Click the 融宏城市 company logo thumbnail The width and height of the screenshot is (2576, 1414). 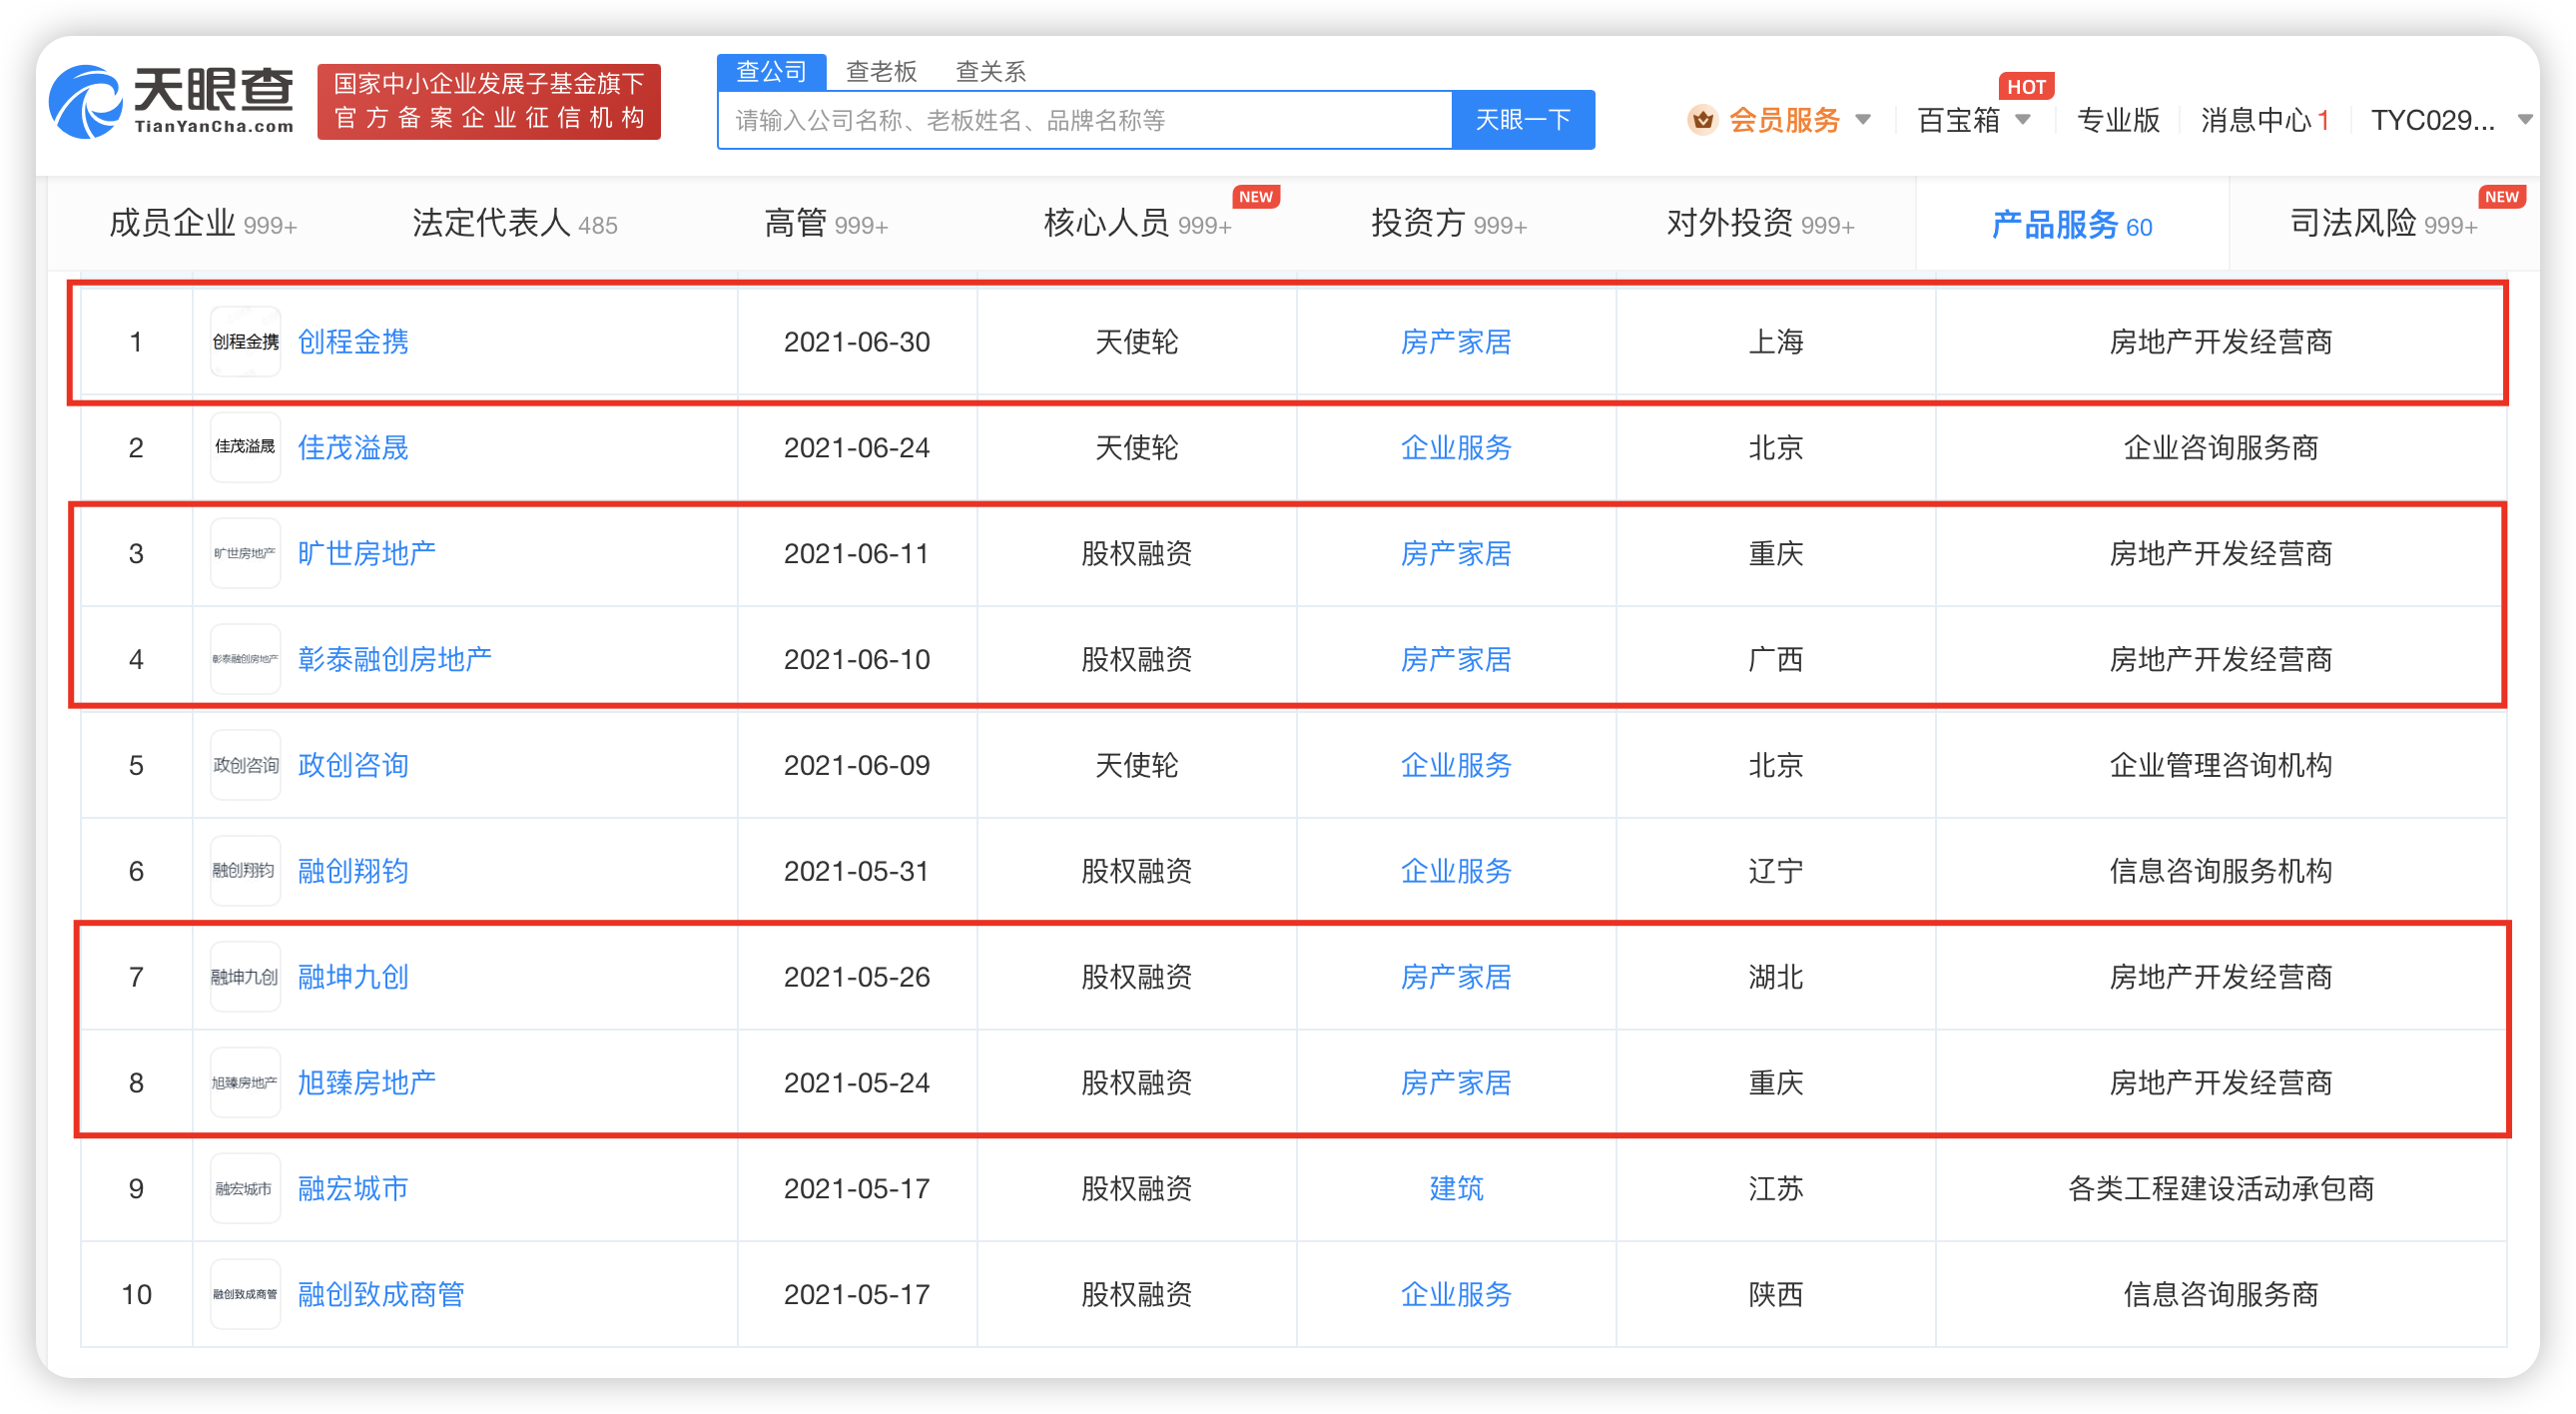point(245,1188)
